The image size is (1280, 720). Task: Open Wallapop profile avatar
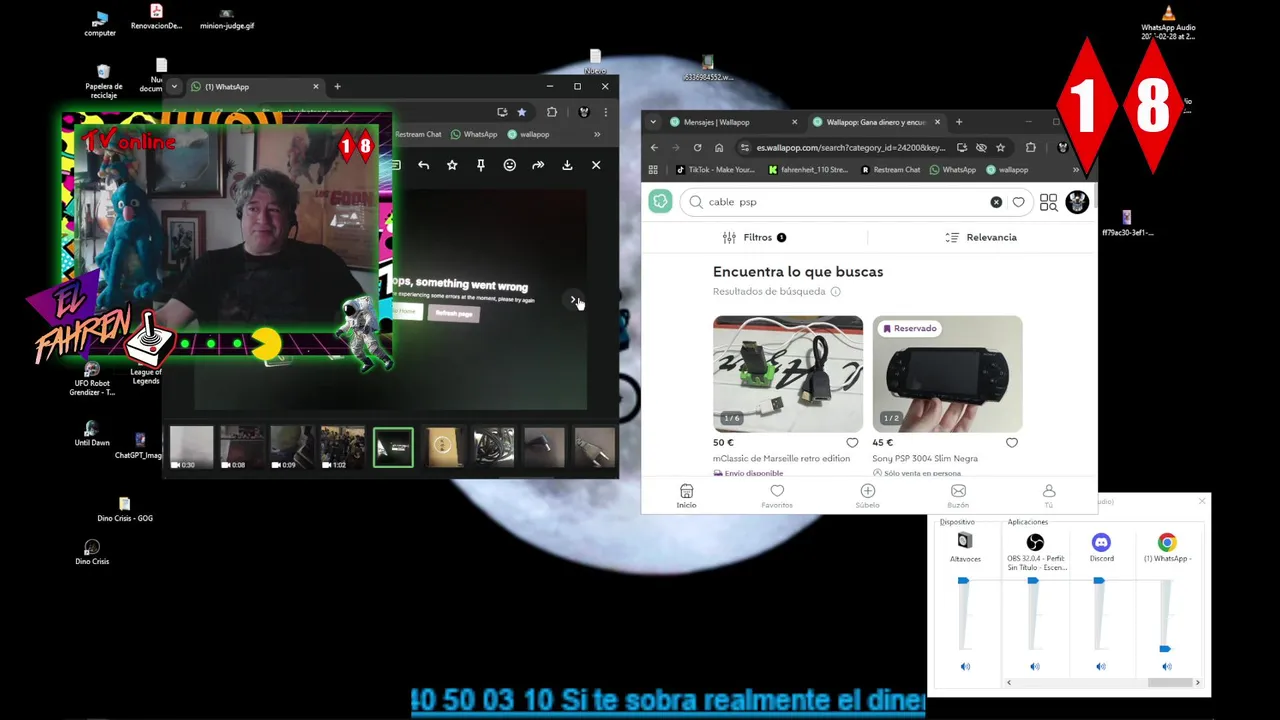(x=1077, y=202)
